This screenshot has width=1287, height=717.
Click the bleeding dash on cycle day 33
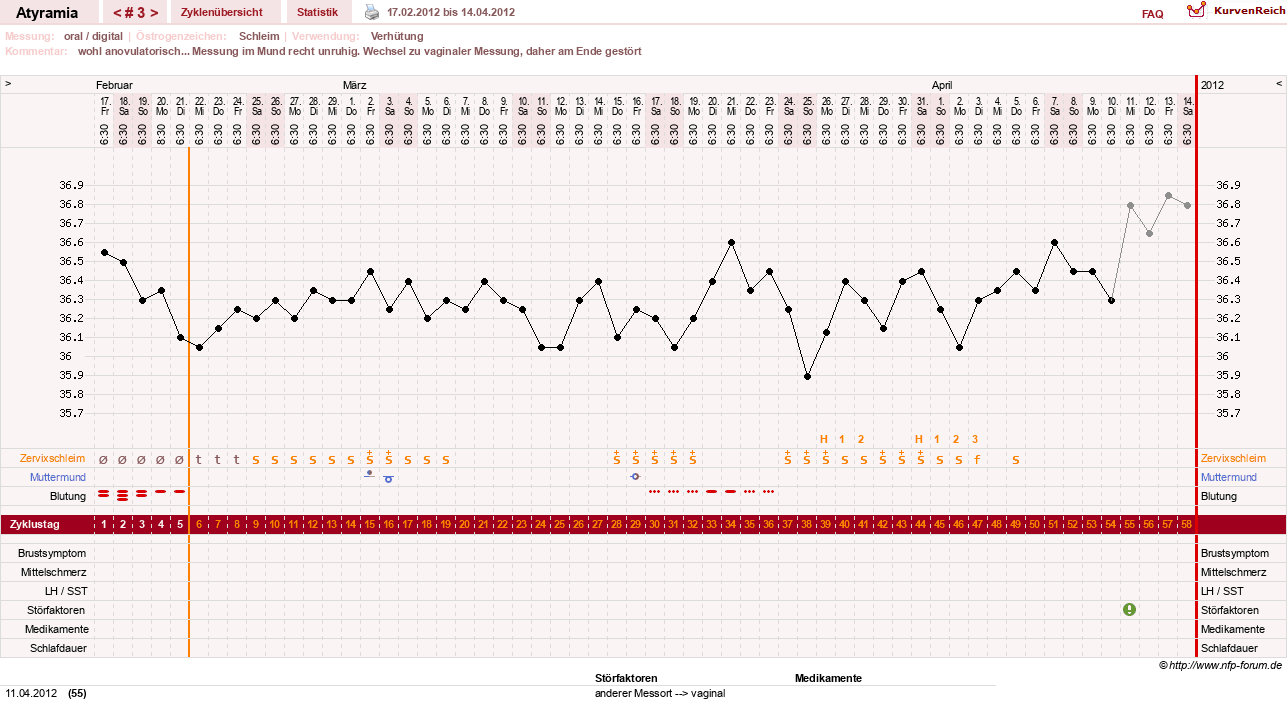tap(712, 492)
